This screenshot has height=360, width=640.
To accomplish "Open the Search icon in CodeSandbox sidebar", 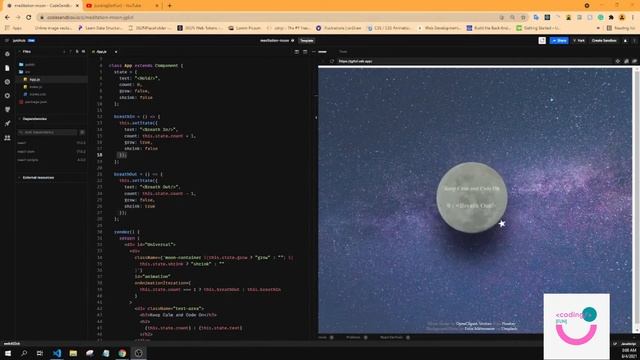I will click(x=7, y=82).
